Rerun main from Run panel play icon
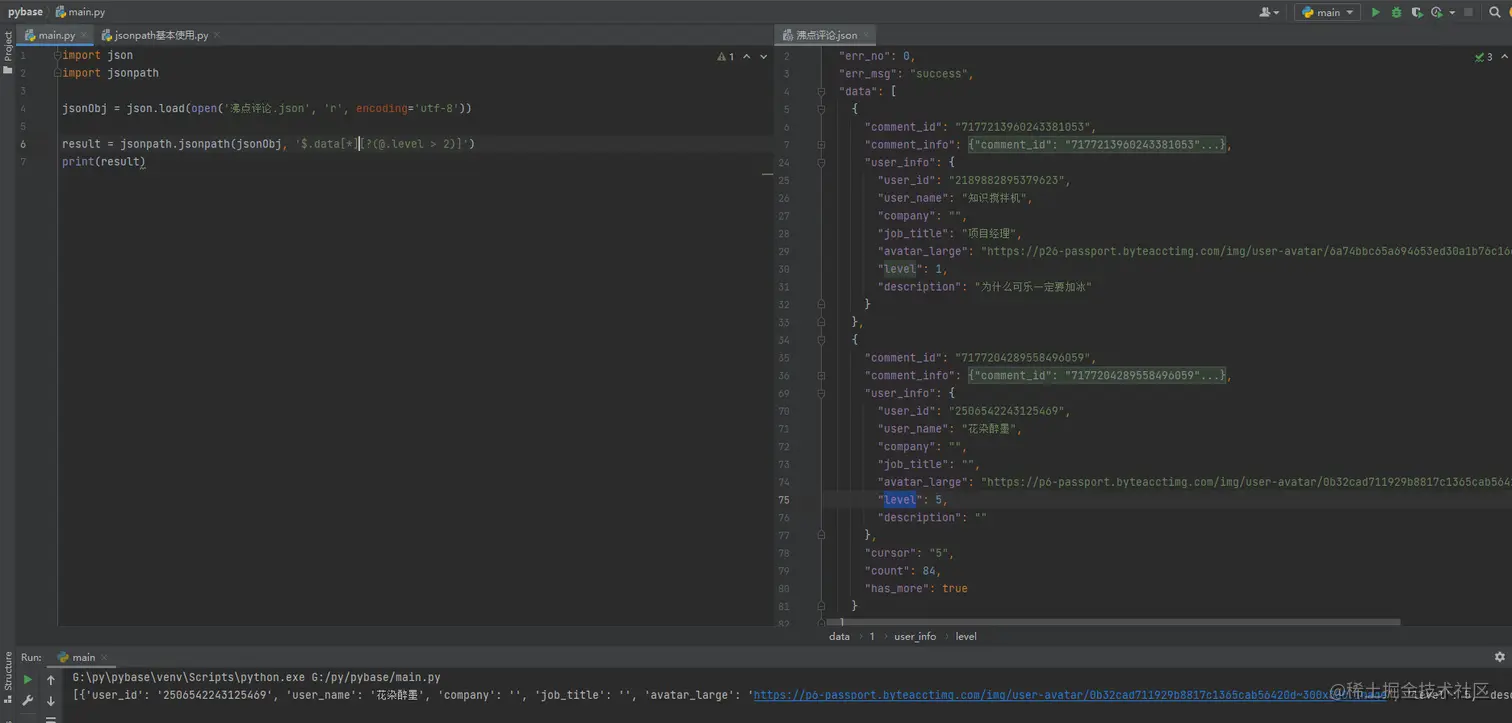 [28, 680]
